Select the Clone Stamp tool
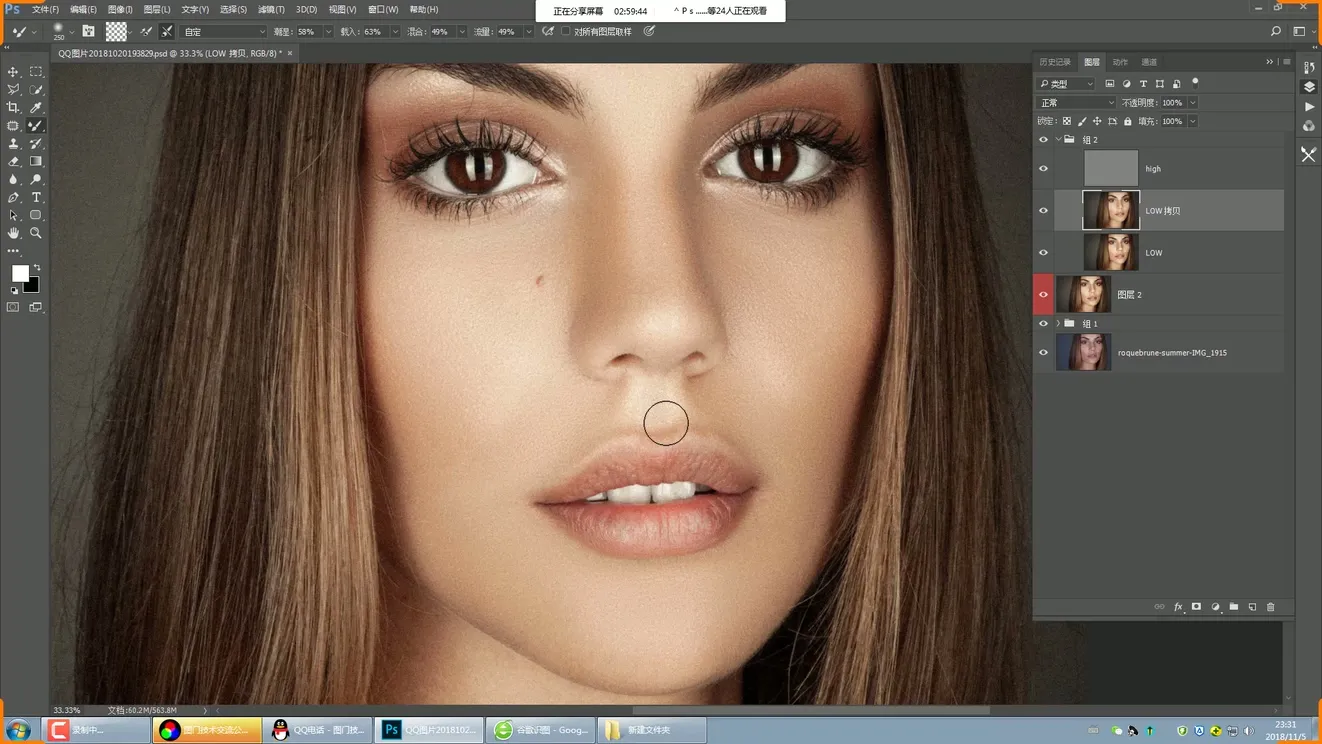Viewport: 1322px width, 744px height. 13,144
